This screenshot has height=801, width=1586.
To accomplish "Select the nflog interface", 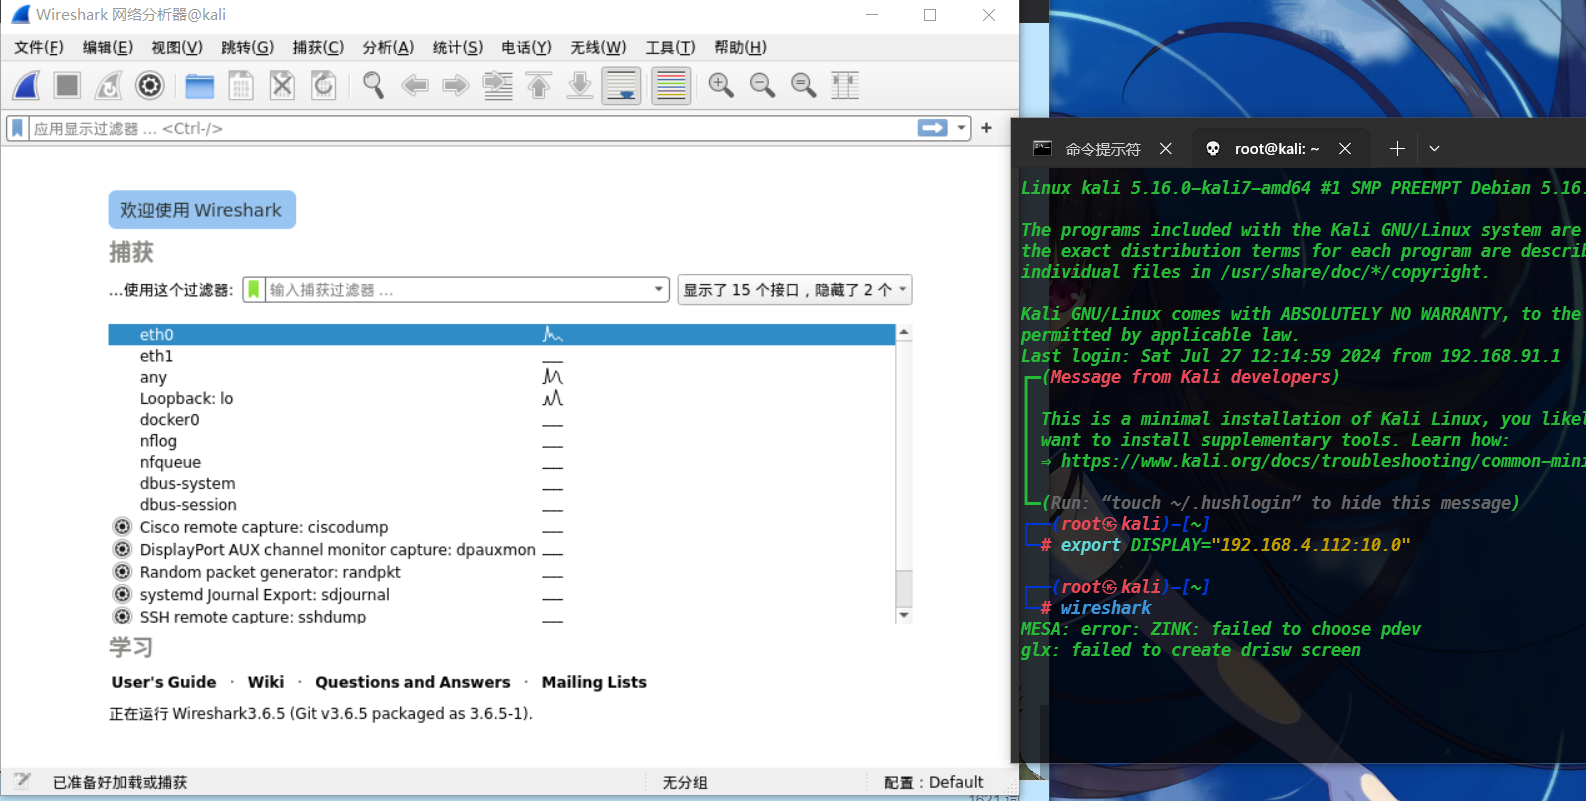I will click(x=502, y=441).
